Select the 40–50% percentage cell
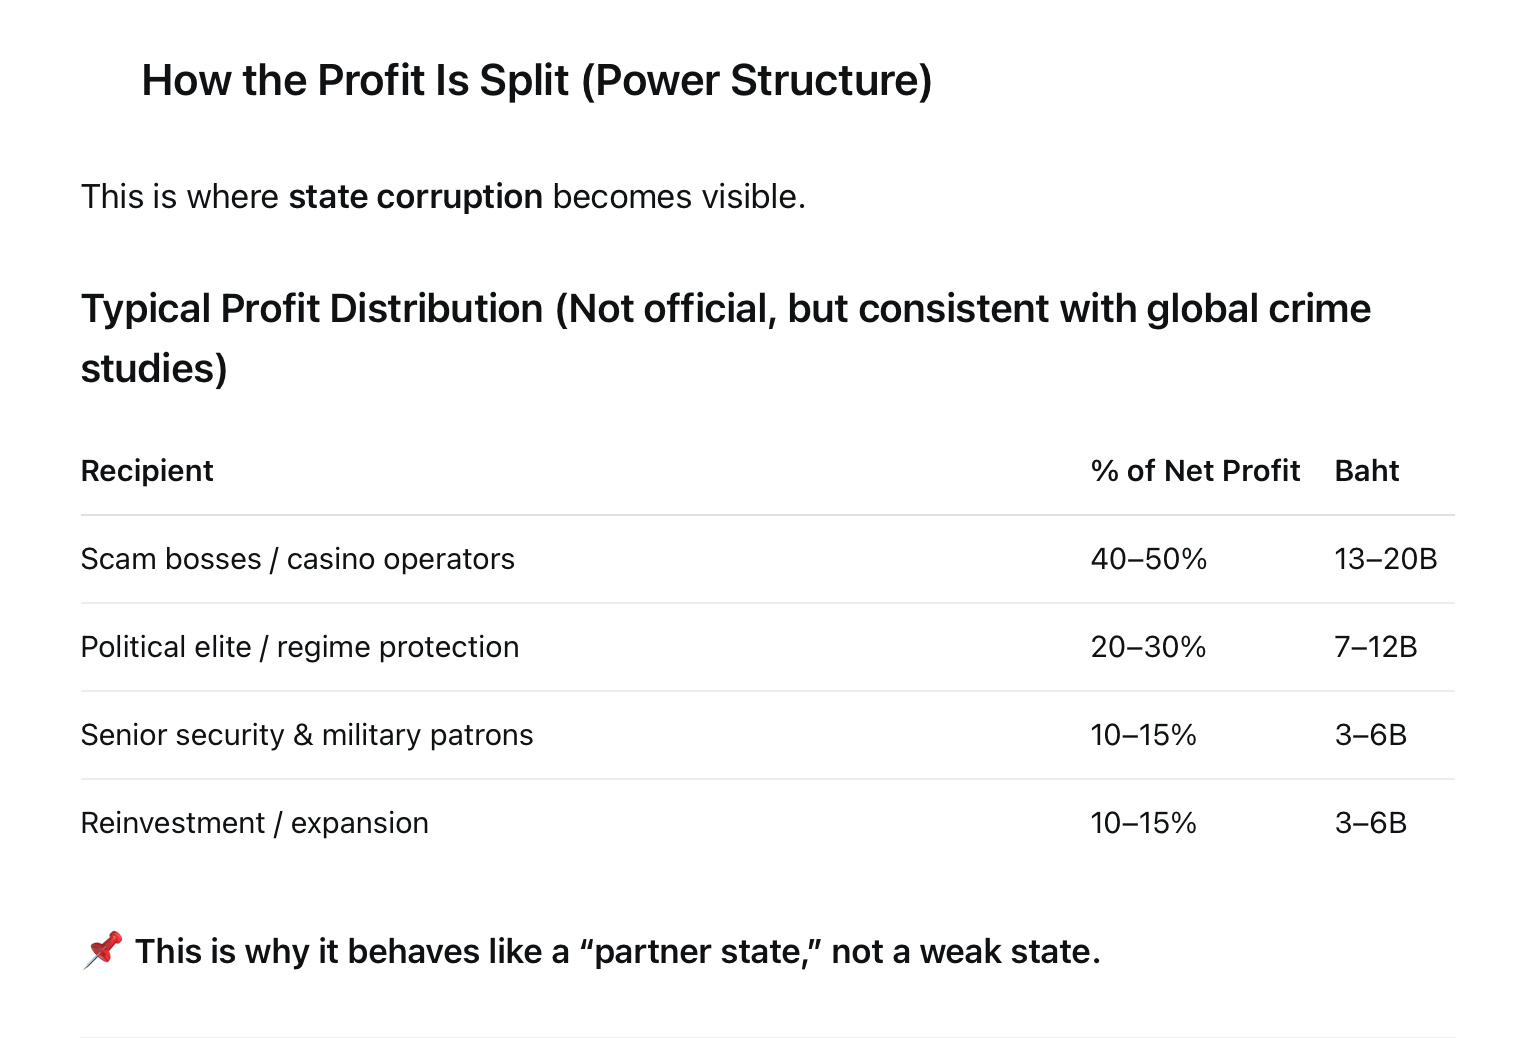This screenshot has height=1038, width=1536. tap(1148, 559)
